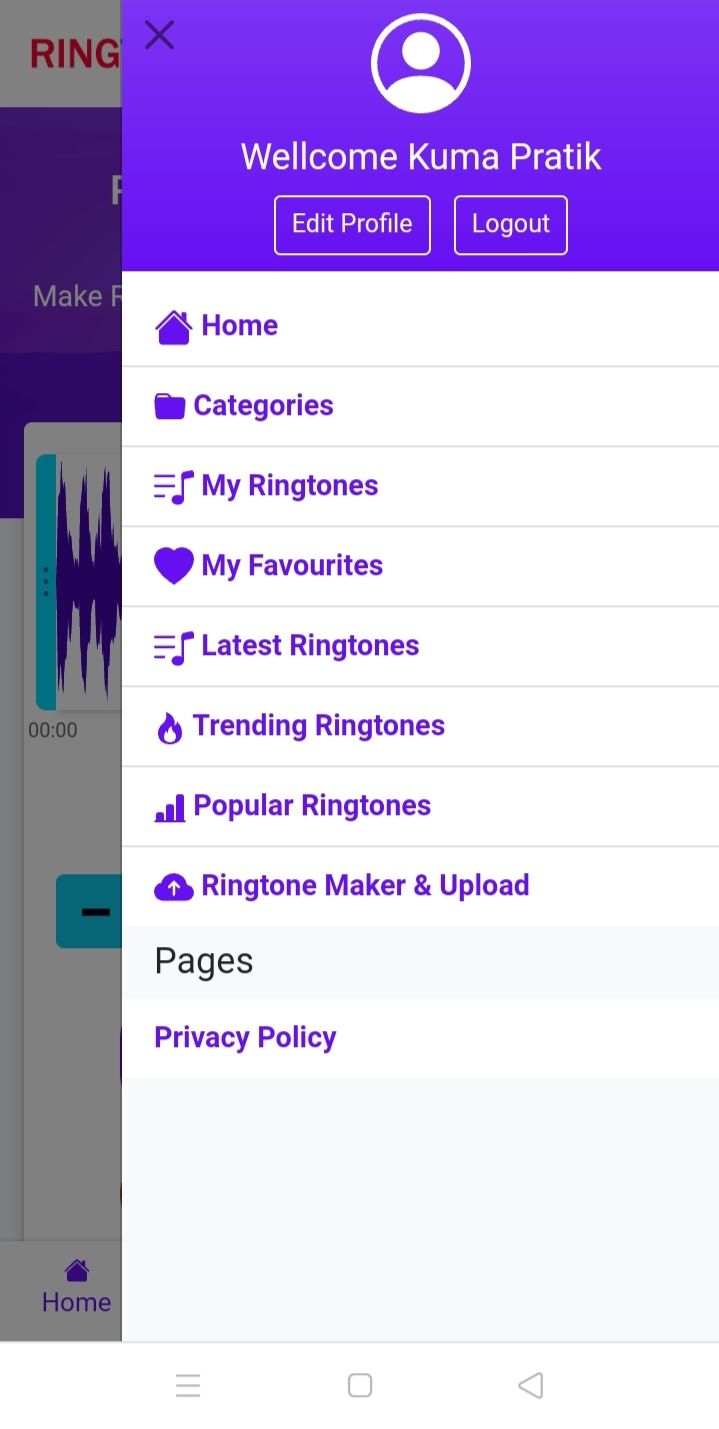This screenshot has height=1429, width=719.
Task: Tap the house icon beside Home
Action: point(173,327)
